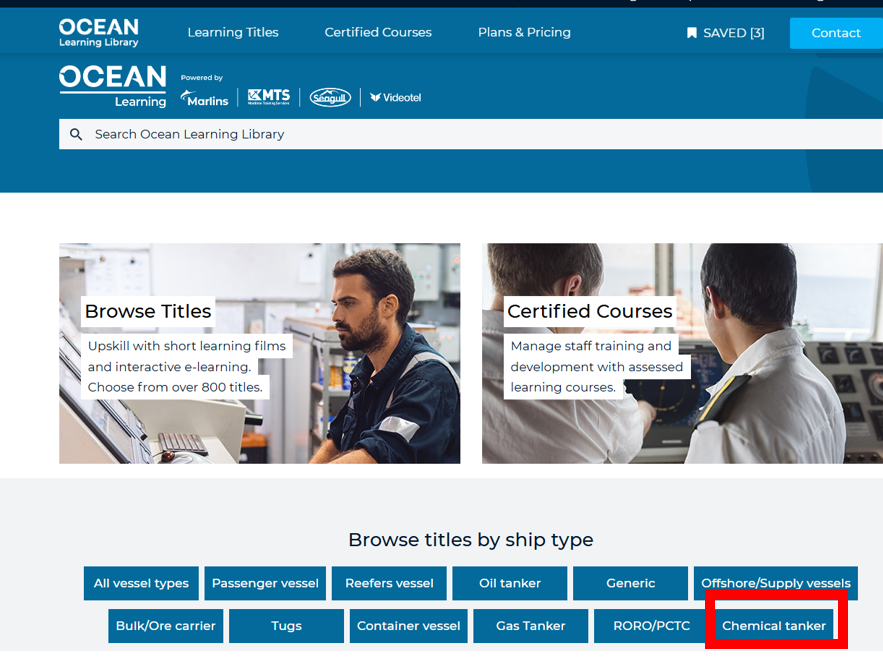Click inside the Search Ocean Learning Library field
This screenshot has width=883, height=664.
click(300, 133)
